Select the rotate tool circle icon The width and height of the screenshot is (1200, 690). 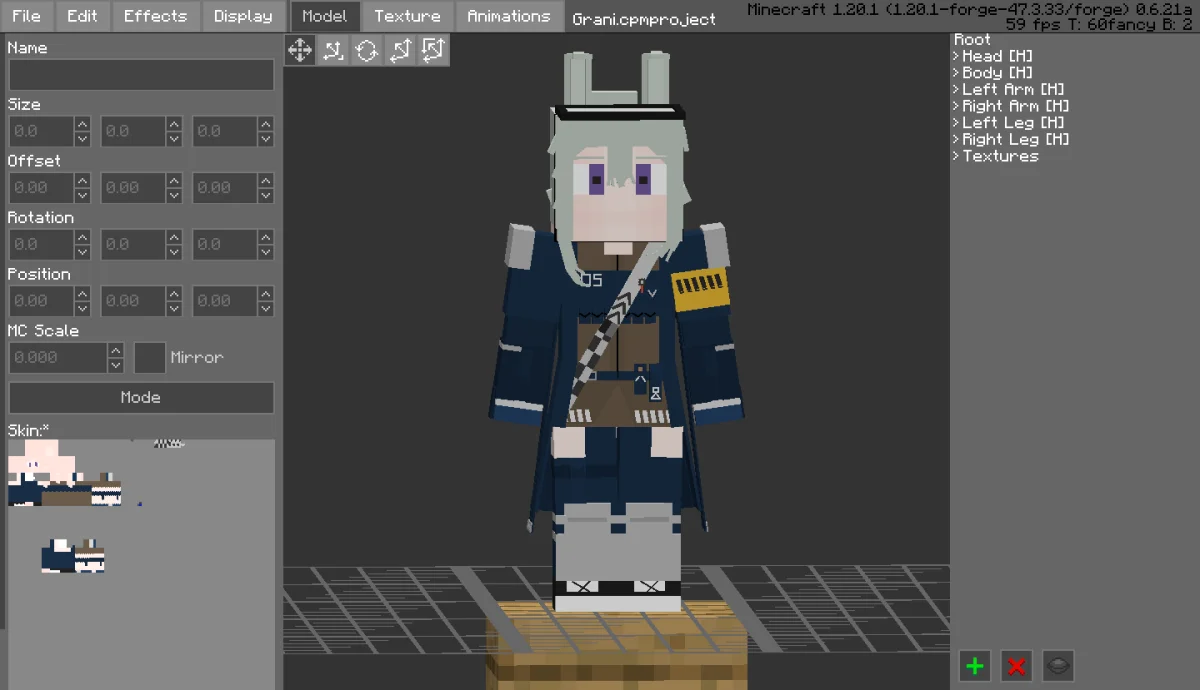point(366,49)
